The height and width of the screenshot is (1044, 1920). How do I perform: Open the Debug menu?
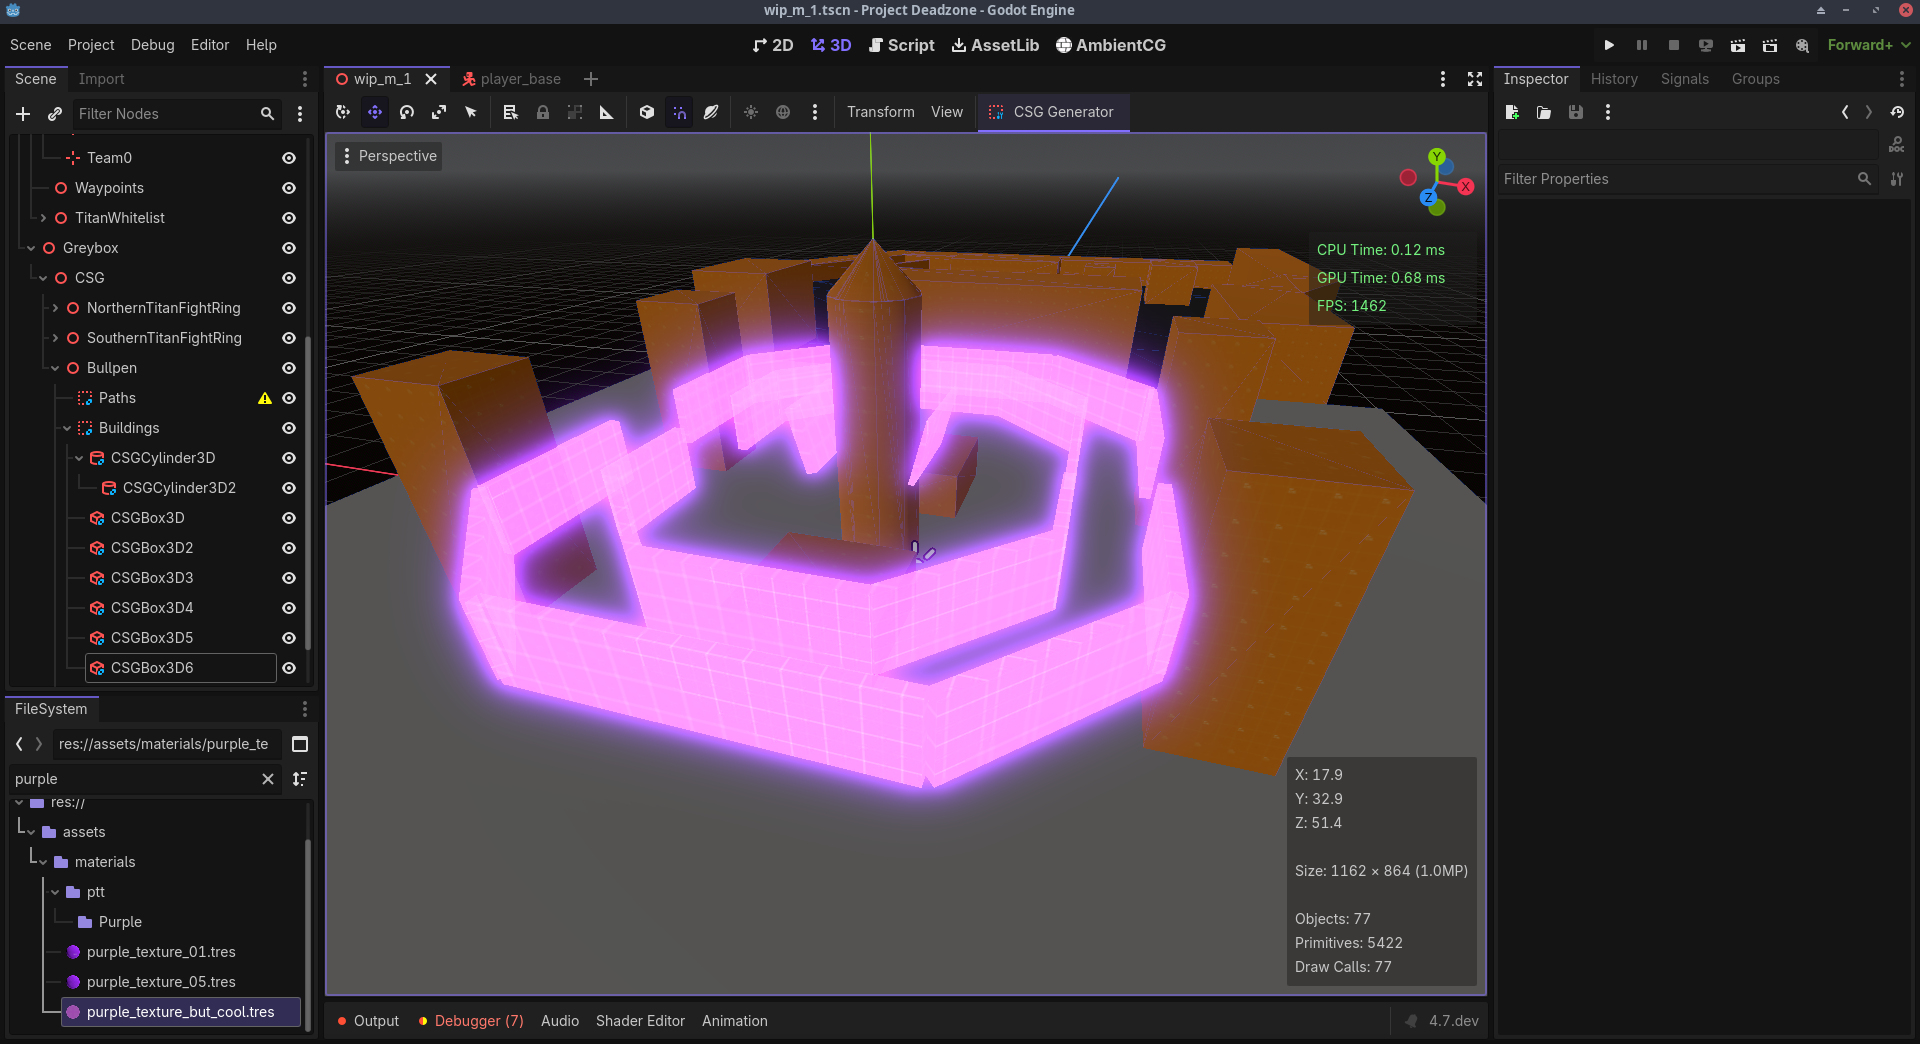pyautogui.click(x=152, y=45)
